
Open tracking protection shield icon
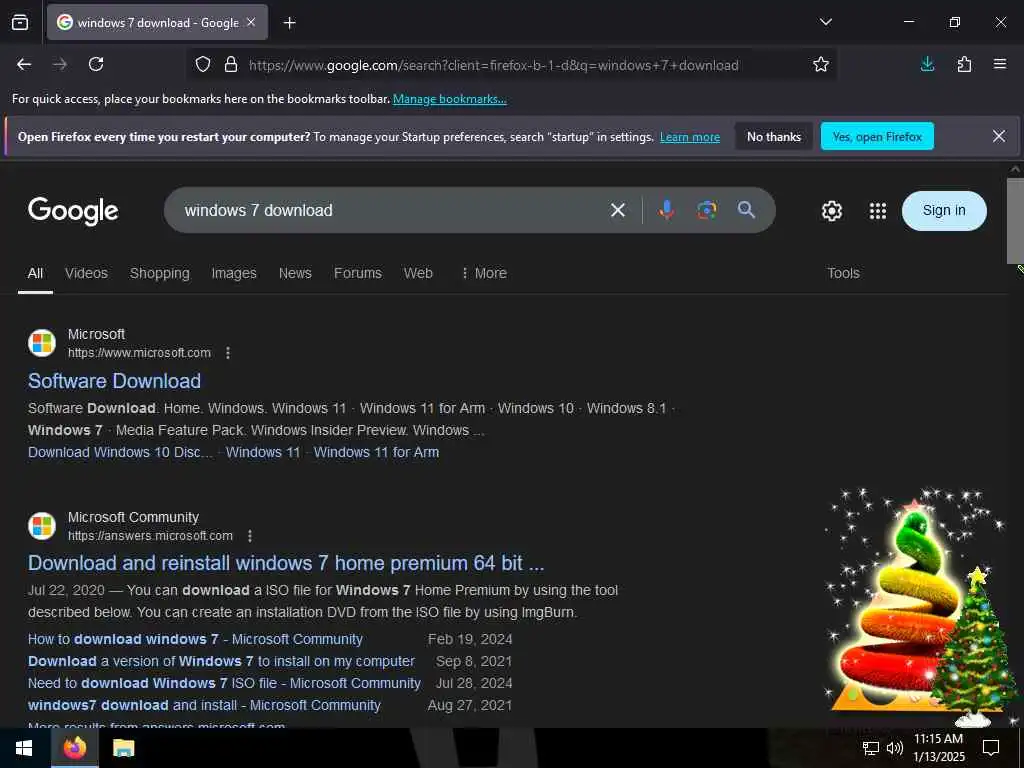(203, 65)
